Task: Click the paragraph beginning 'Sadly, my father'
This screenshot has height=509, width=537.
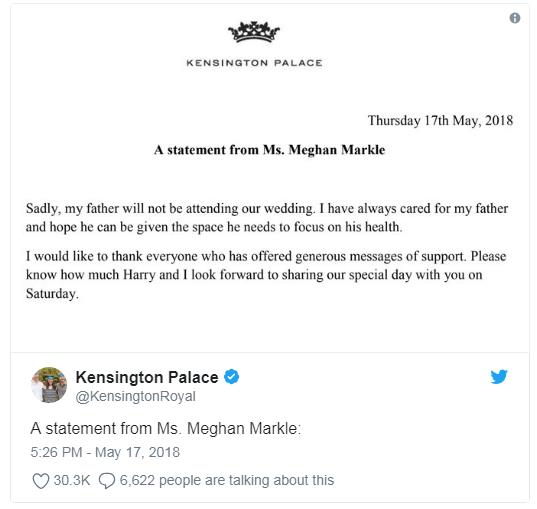Action: 267,218
